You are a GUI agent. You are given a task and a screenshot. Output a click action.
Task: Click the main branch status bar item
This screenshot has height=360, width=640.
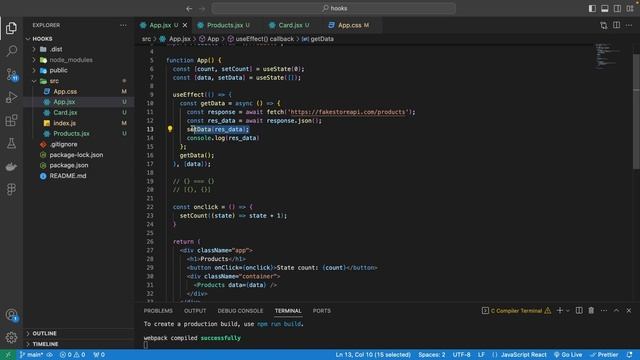[x=31, y=355]
